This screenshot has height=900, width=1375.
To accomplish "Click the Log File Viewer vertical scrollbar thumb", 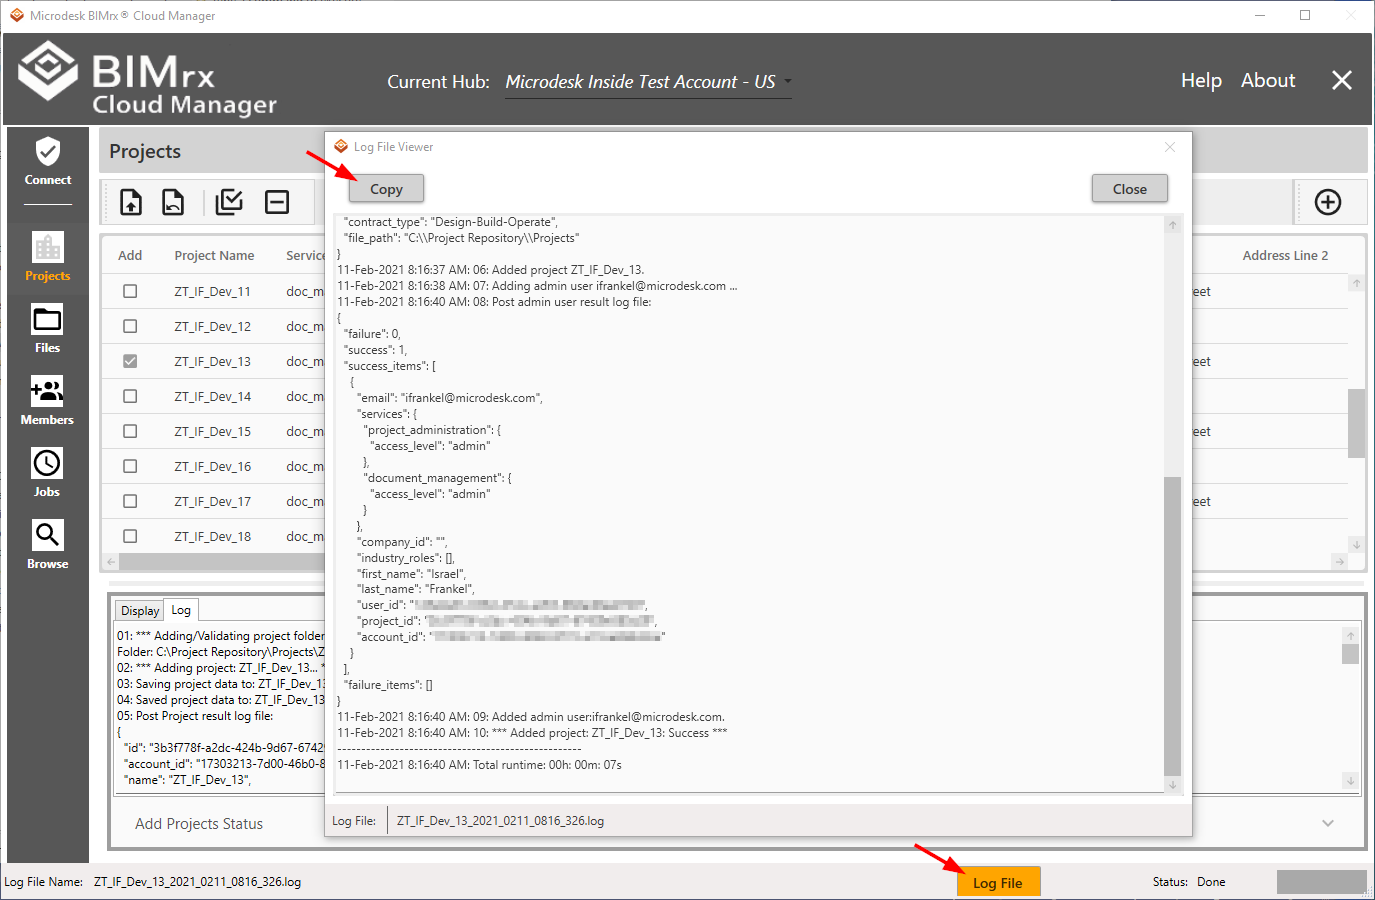I will [1173, 626].
